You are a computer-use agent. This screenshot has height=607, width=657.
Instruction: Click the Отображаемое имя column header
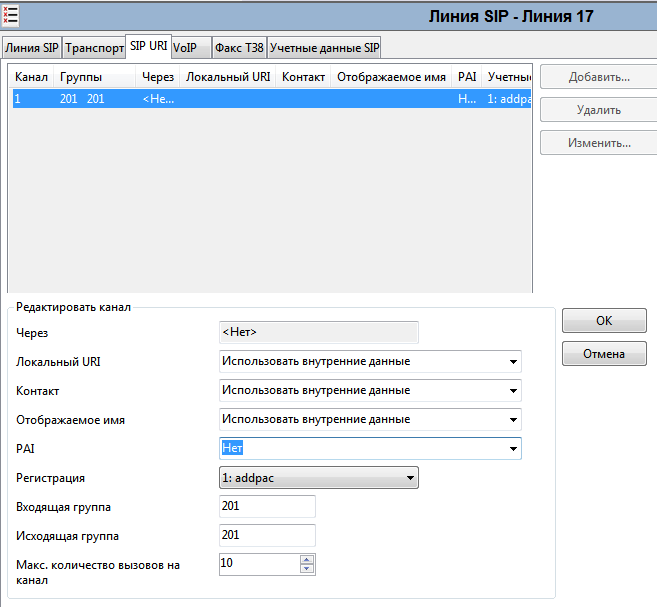[391, 77]
